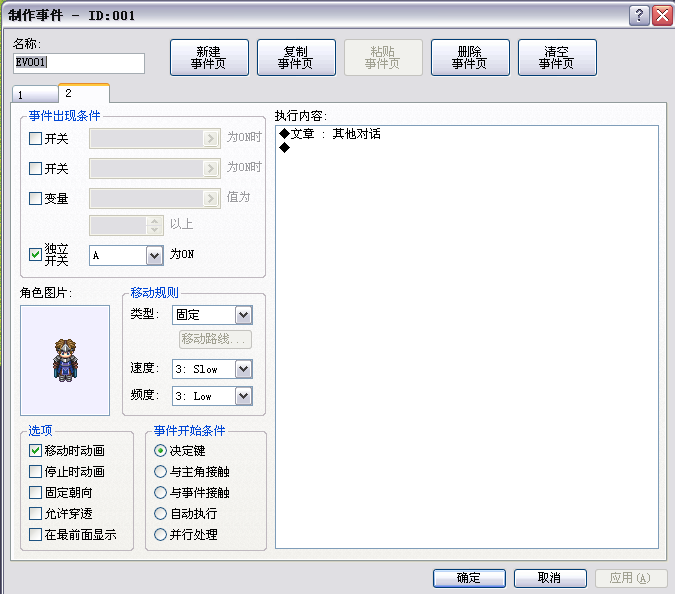Uncheck the 移动时动画 option

(35, 451)
